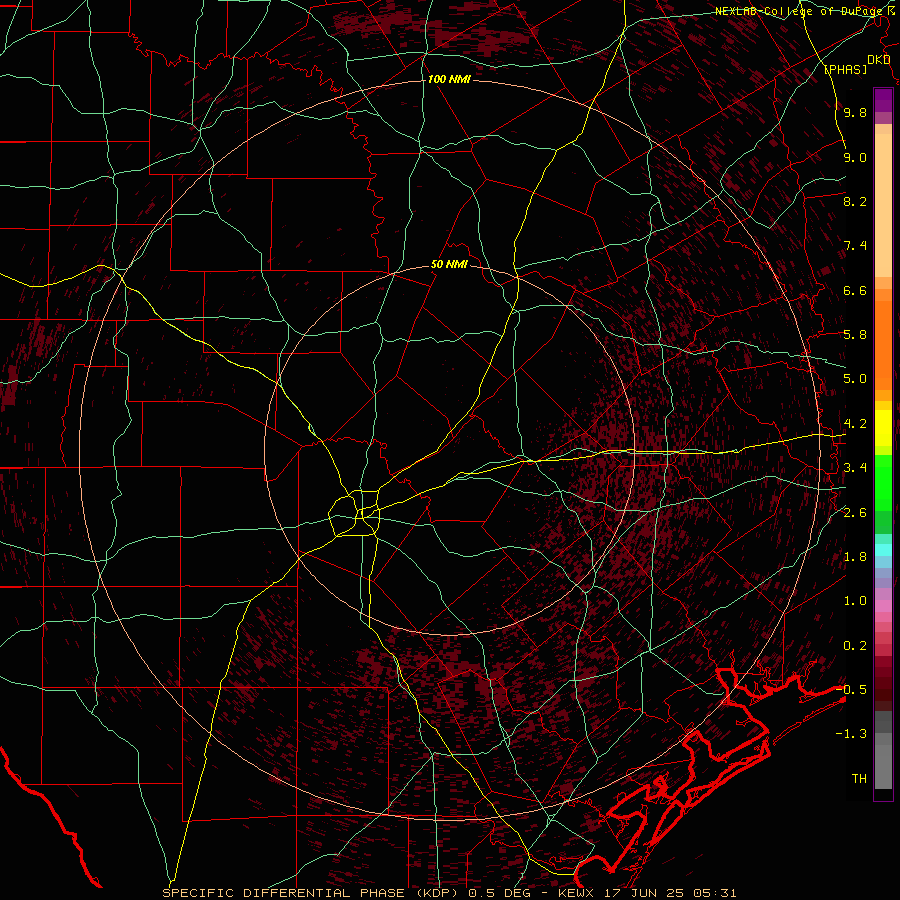Viewport: 900px width, 900px height.
Task: Click the "100 NMI" range ring label
Action: 449,79
